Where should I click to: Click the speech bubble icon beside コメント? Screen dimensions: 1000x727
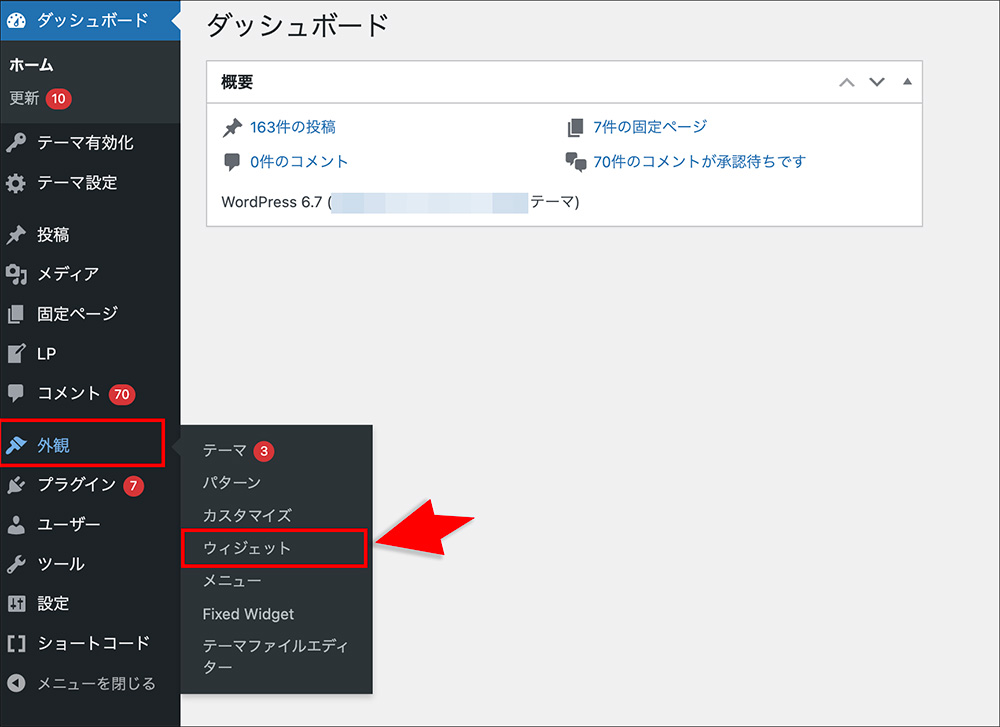tap(16, 393)
